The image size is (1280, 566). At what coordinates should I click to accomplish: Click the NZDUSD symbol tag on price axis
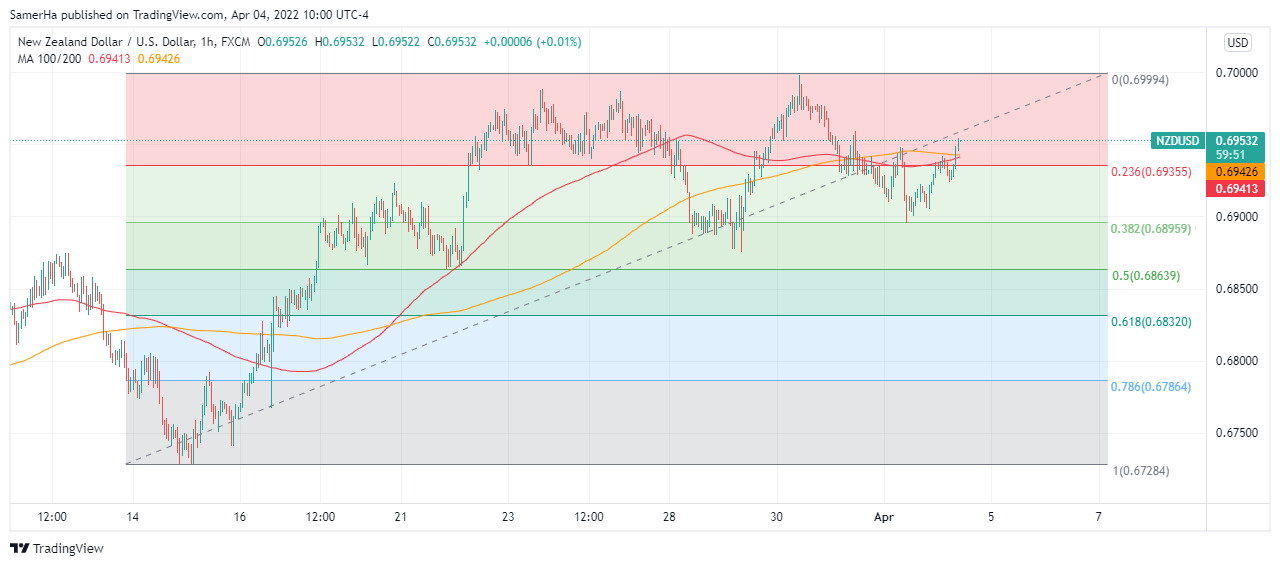point(1176,141)
